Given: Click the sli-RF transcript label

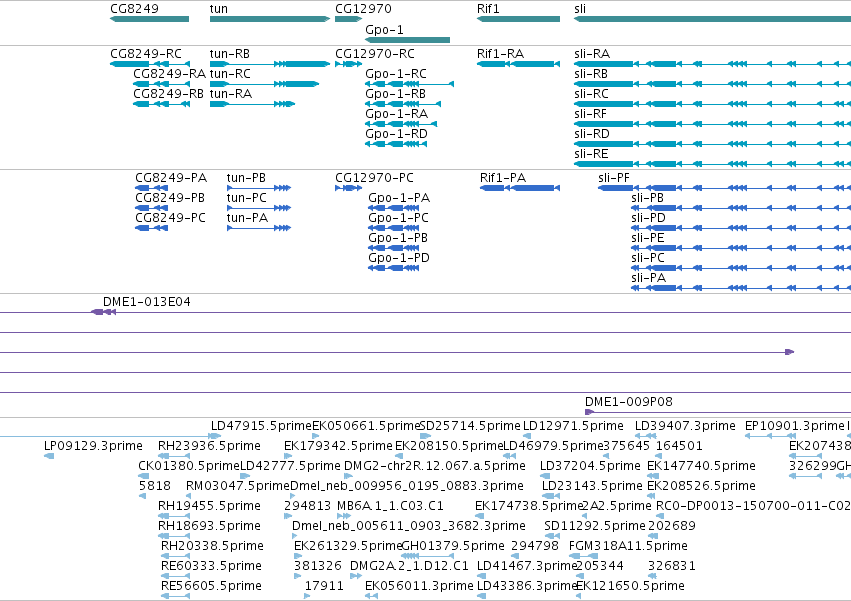Looking at the screenshot, I should tap(590, 113).
